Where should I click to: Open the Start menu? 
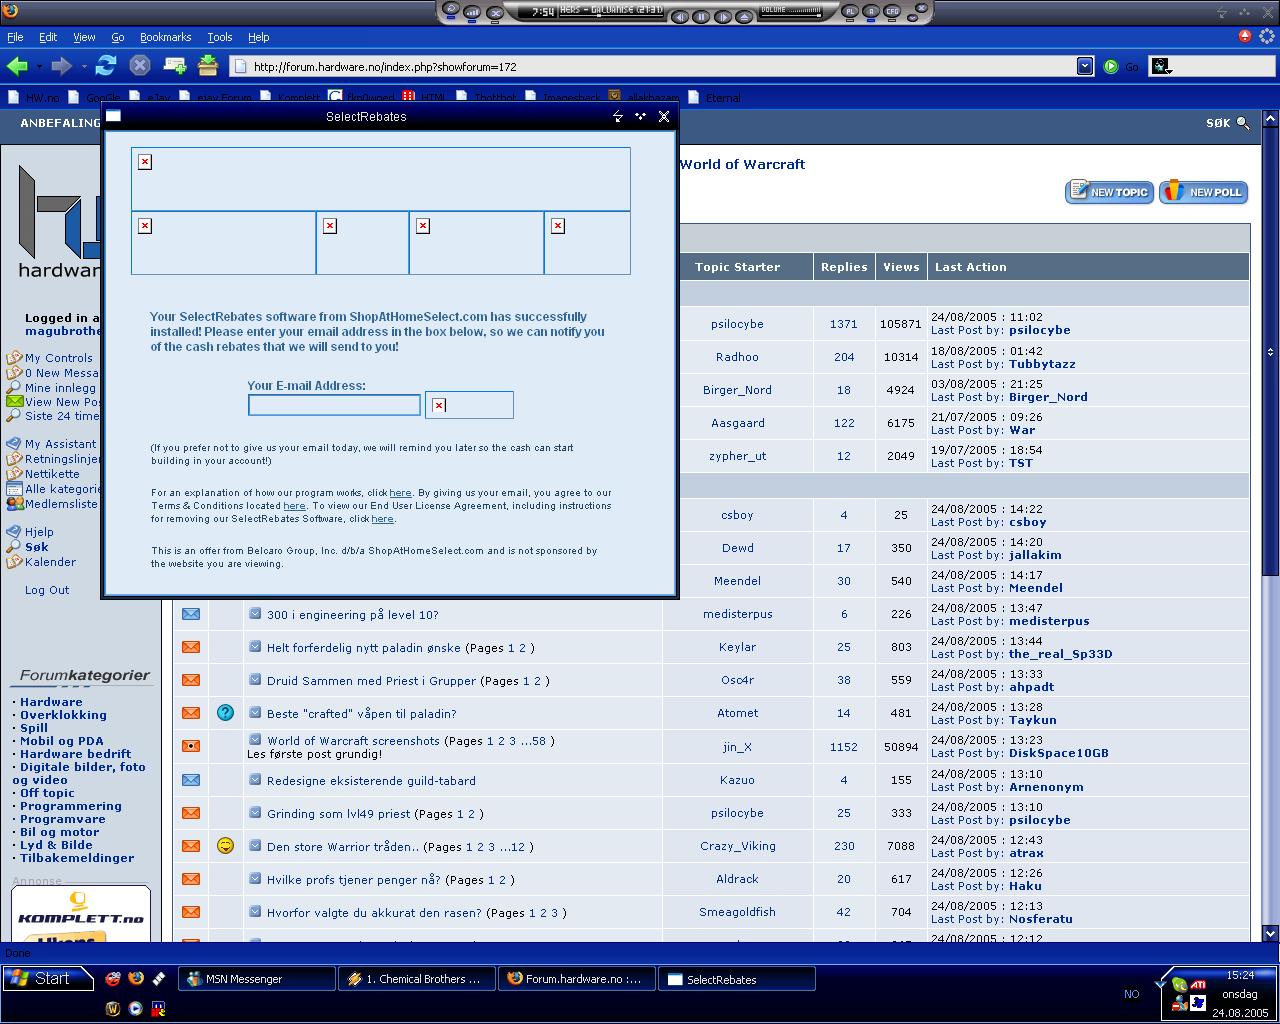point(47,979)
